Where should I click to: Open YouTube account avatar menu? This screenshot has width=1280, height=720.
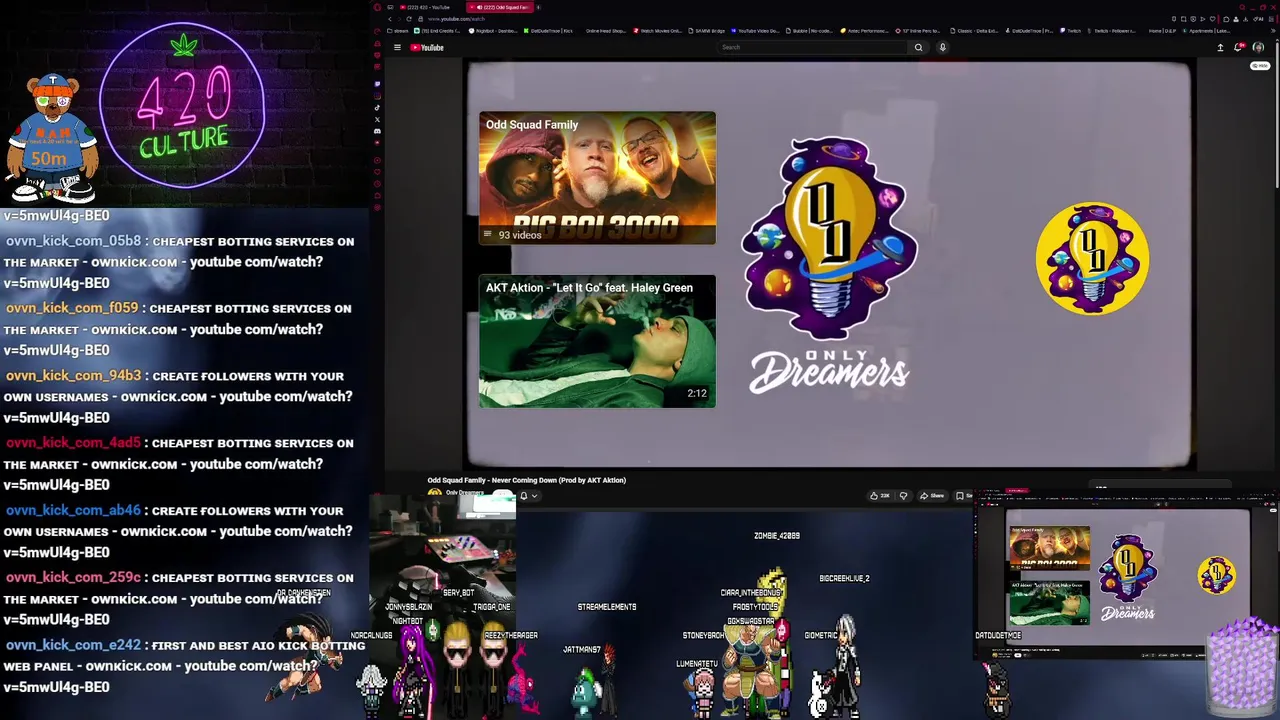tap(1258, 47)
